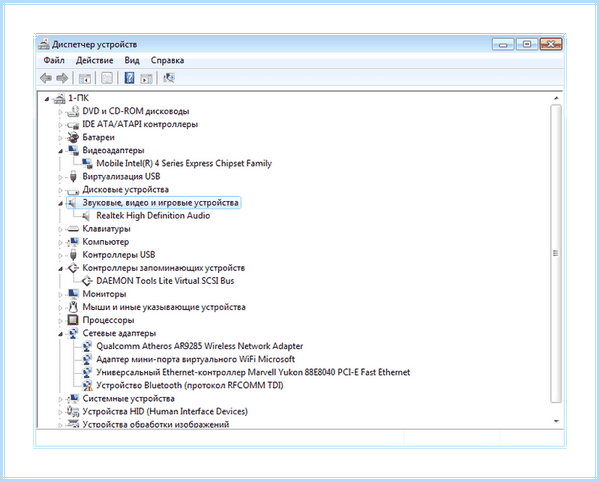Click the Системные устройства icon
Viewport: 600px width, 482px height.
[x=72, y=399]
